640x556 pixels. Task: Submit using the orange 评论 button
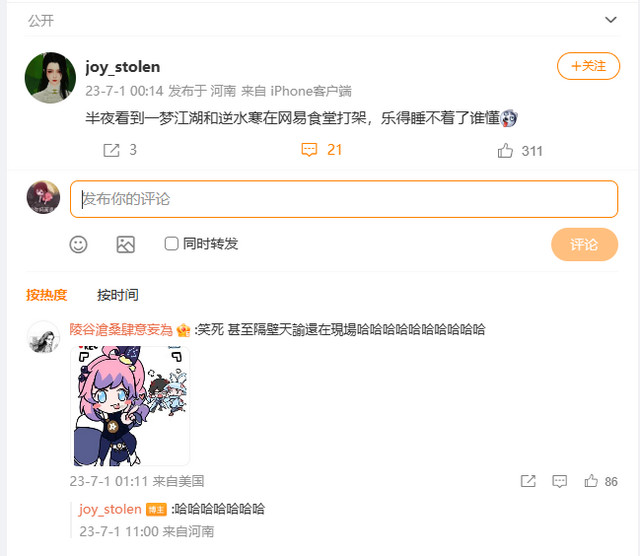click(584, 245)
